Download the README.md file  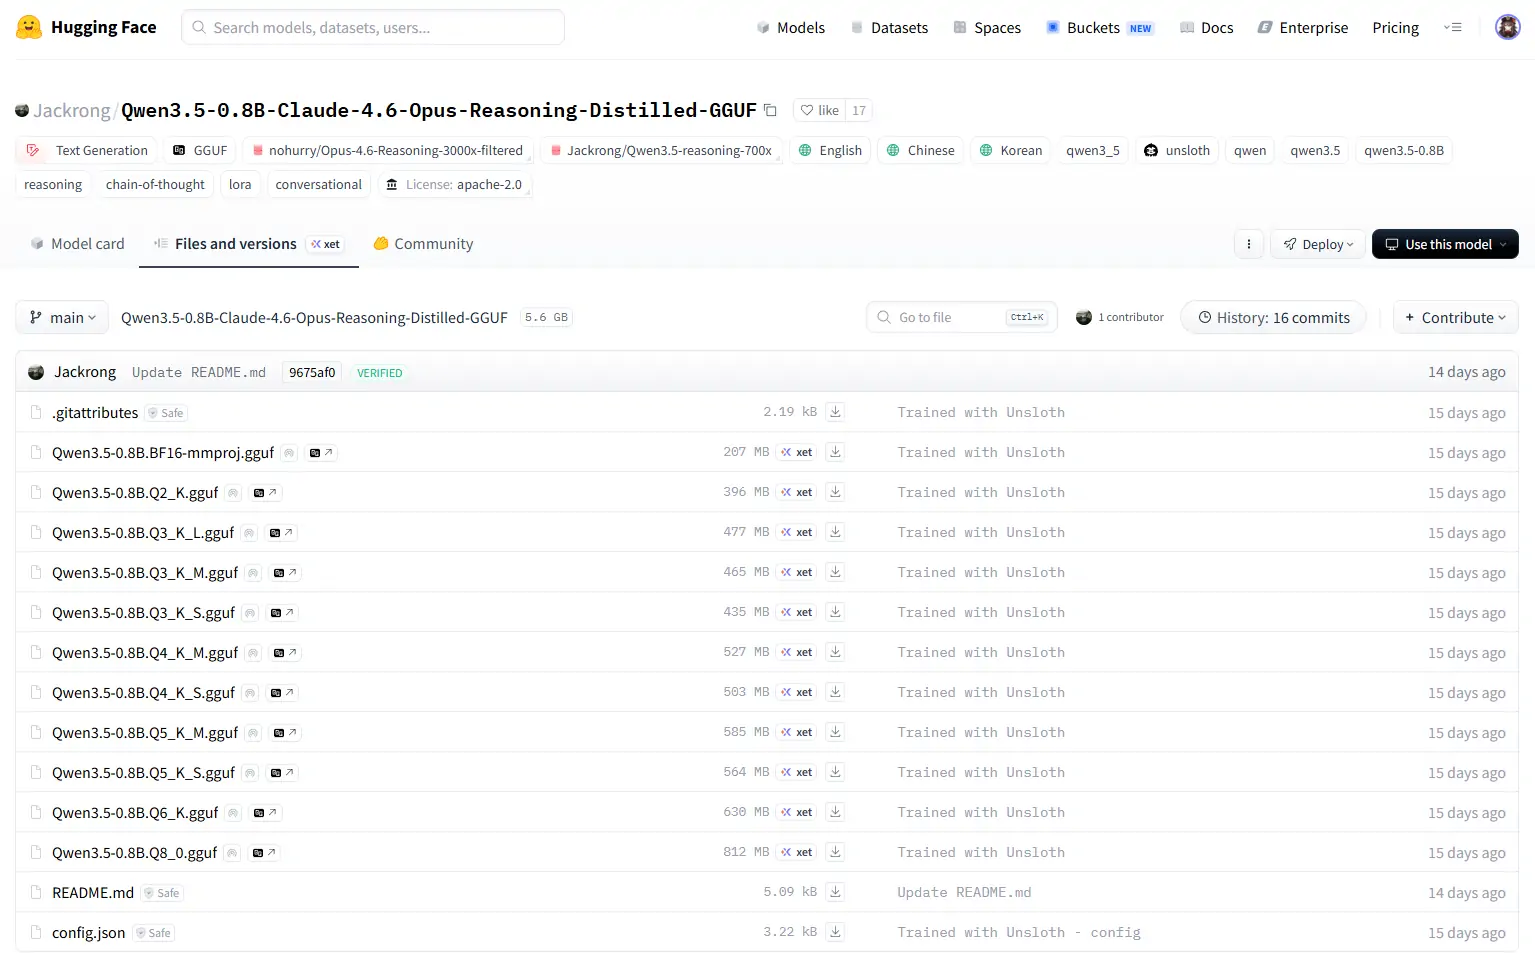click(x=835, y=892)
